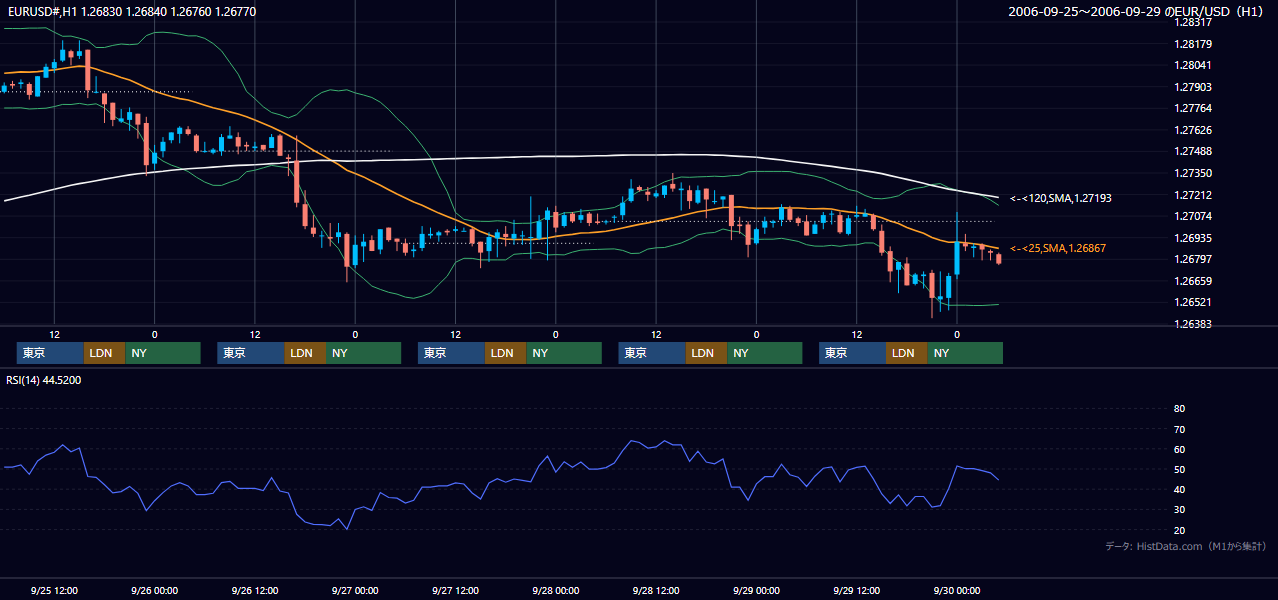Select the 9/29 12:00 time axis label
1278x600 pixels.
point(857,590)
